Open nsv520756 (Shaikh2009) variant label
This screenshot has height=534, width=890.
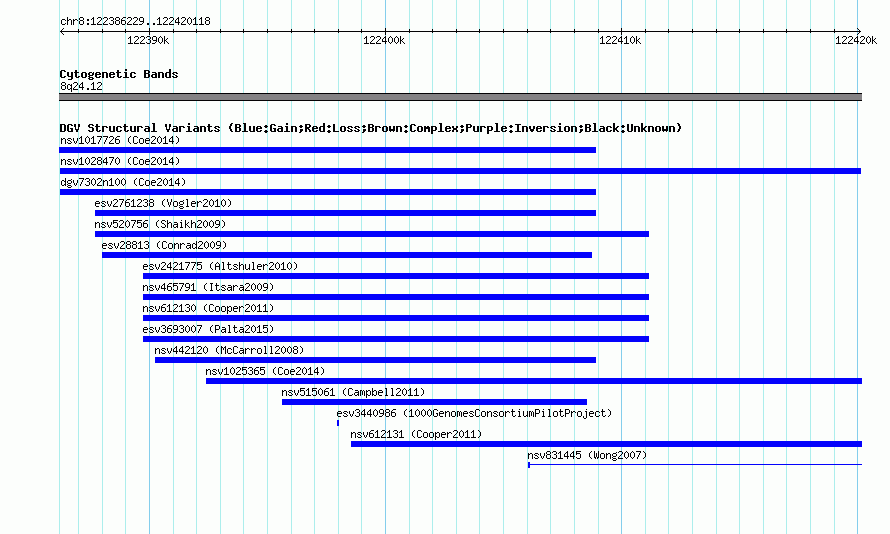click(160, 224)
